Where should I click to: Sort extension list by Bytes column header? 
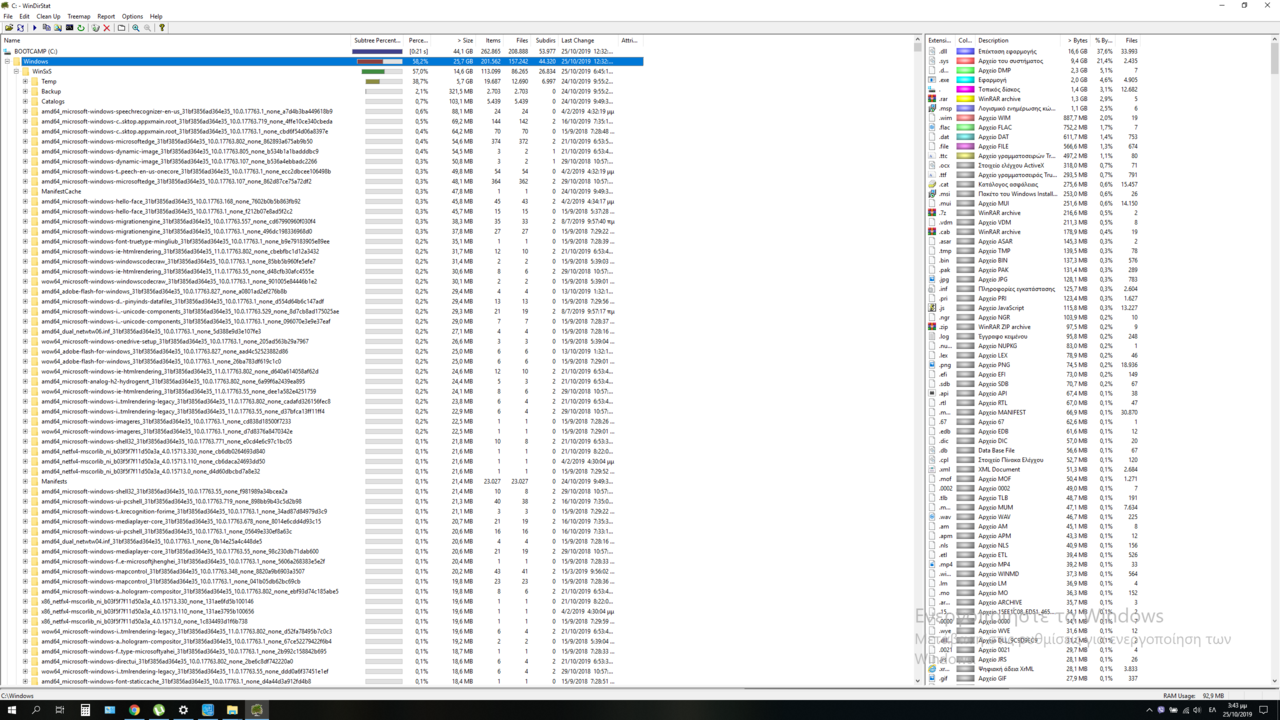(x=1077, y=41)
